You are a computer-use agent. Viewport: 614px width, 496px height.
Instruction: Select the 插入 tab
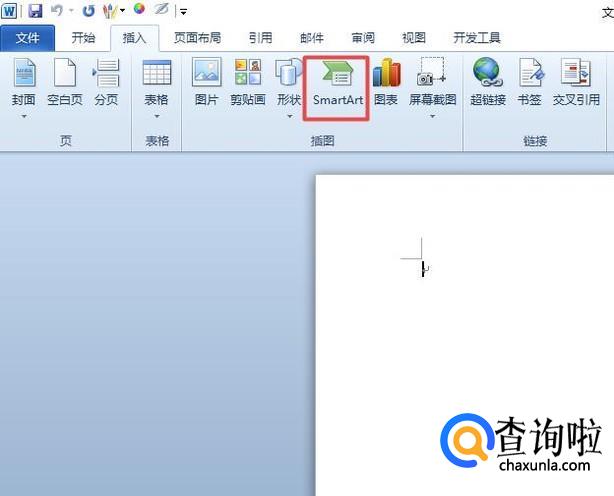point(134,38)
